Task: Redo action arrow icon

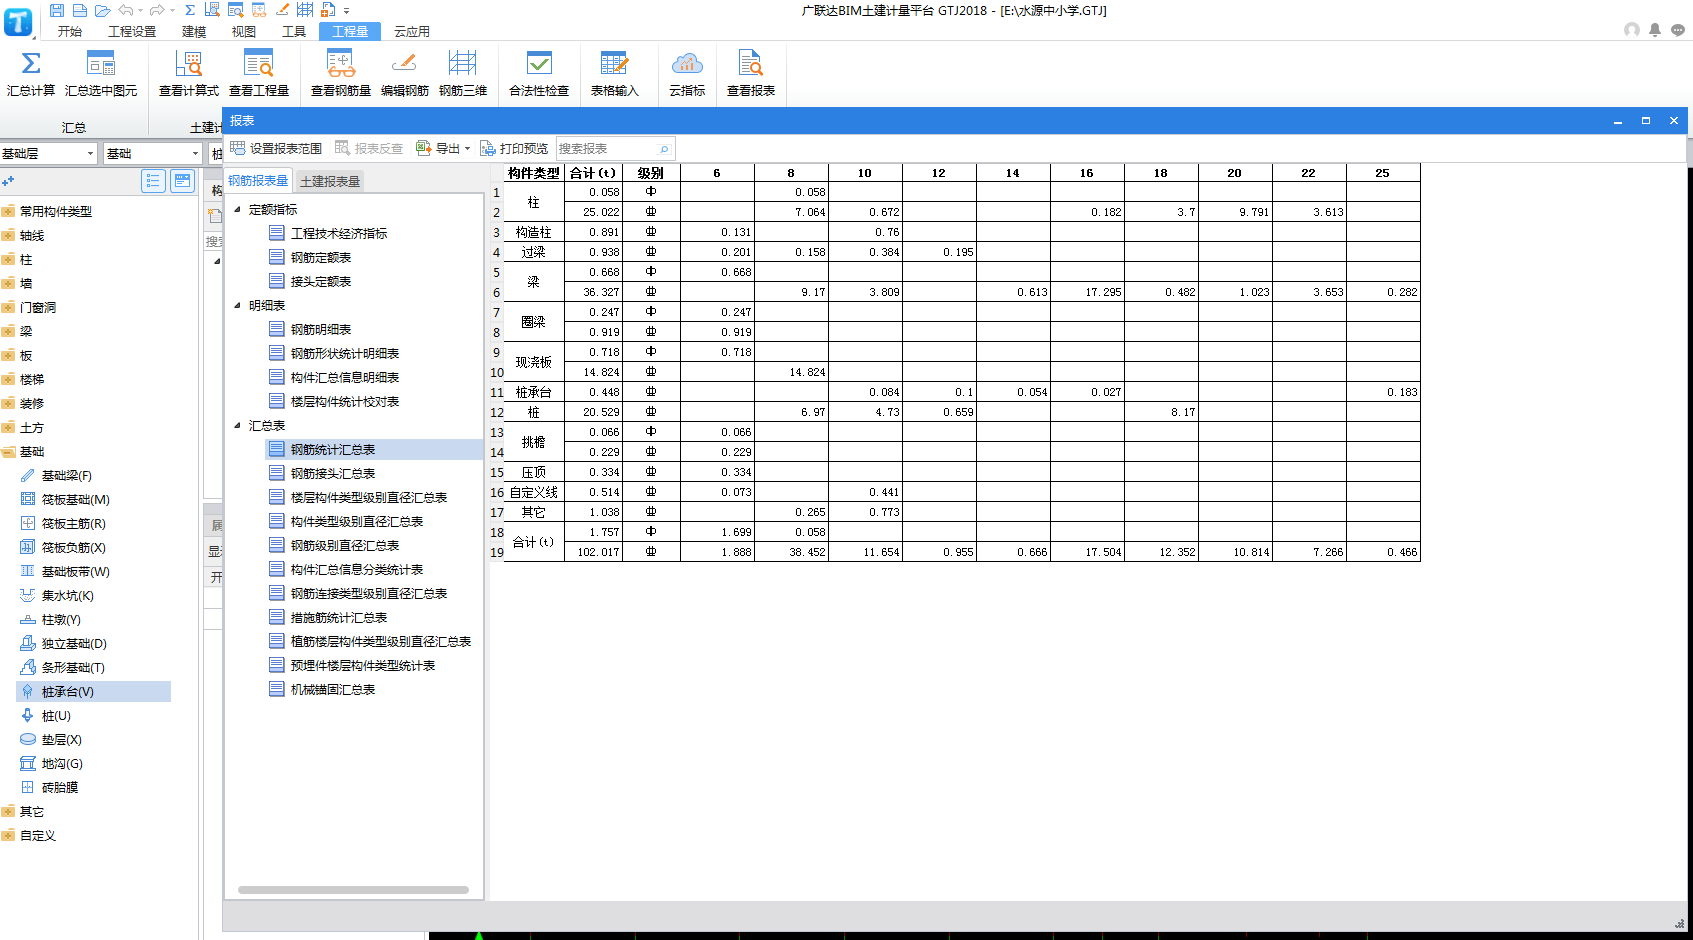Action: click(157, 10)
